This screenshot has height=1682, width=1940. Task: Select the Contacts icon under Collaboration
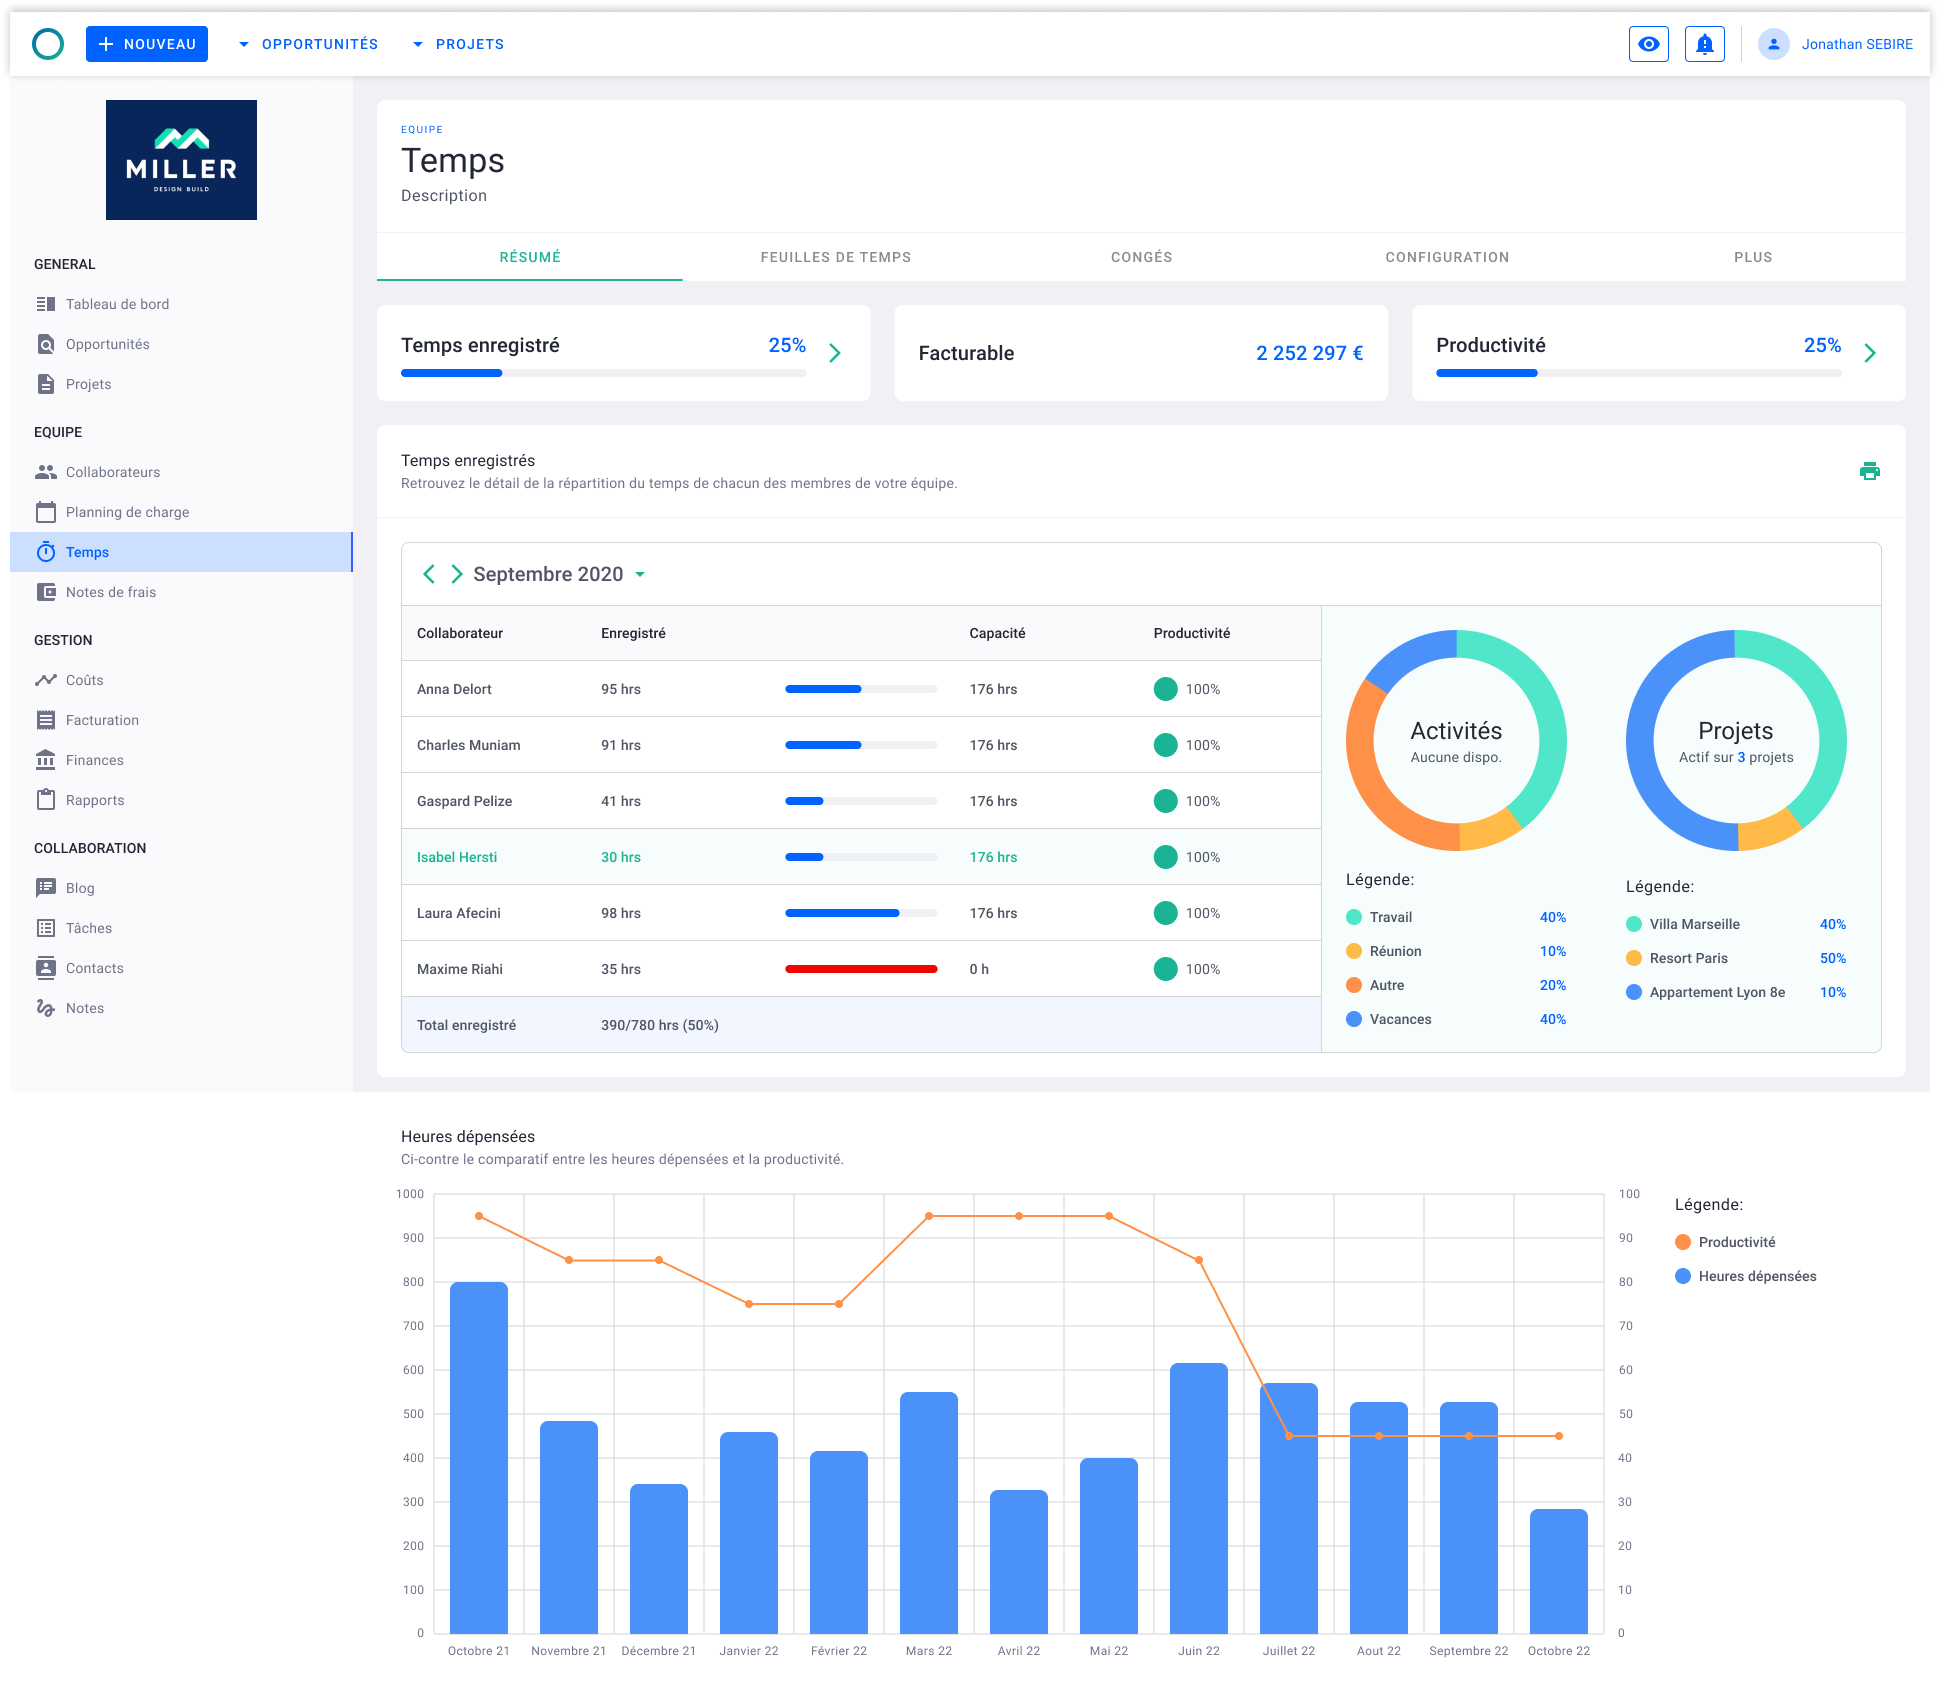coord(46,967)
